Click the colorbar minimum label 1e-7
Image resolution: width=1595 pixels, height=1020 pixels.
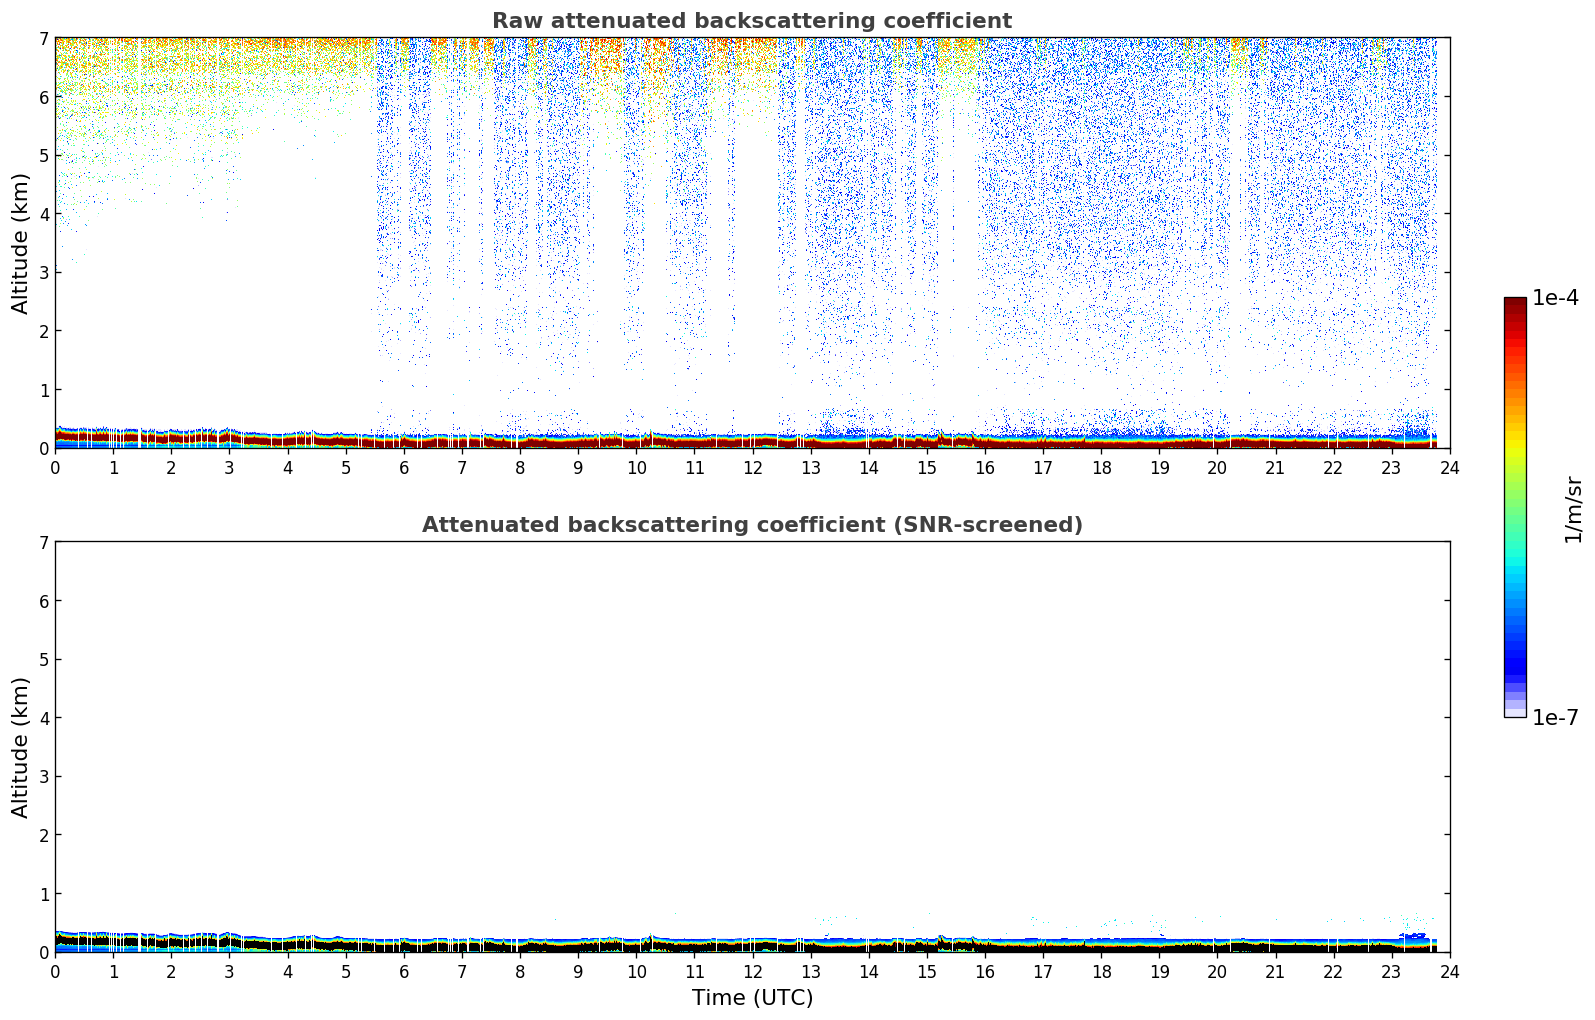[x=1555, y=717]
